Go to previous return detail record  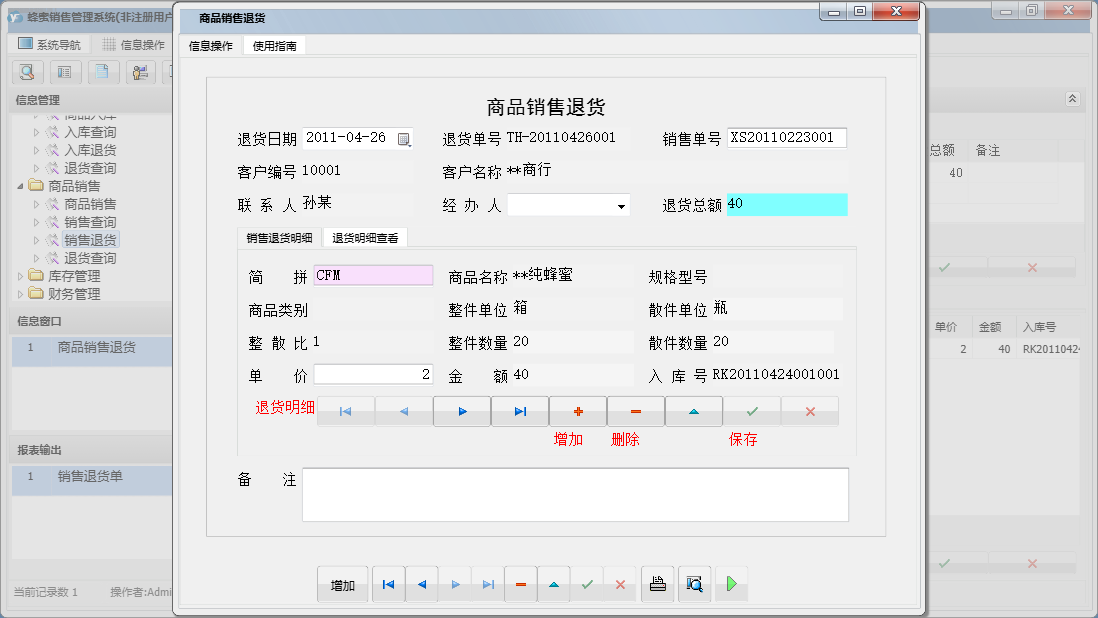[x=404, y=412]
